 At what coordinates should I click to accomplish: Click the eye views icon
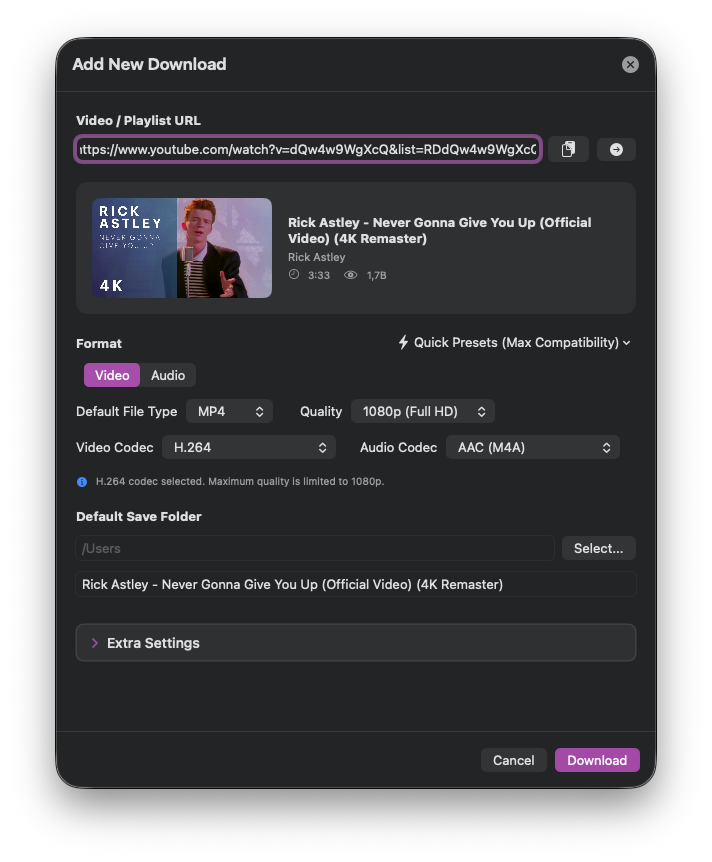[350, 275]
